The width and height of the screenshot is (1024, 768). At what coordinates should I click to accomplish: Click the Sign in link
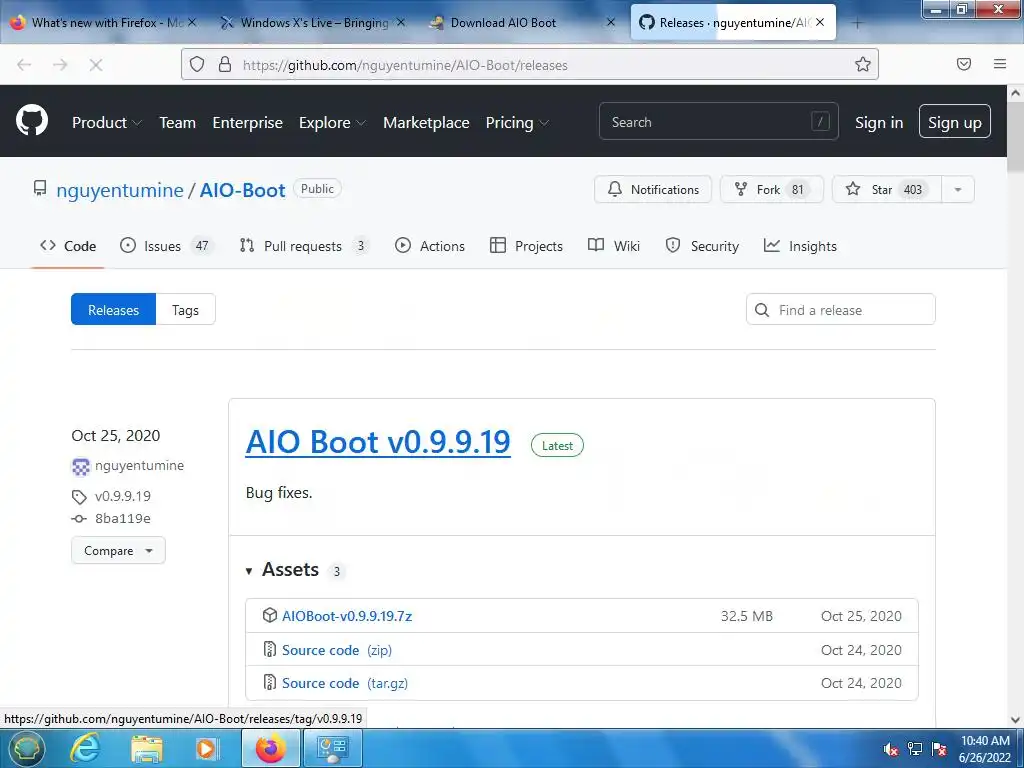[x=879, y=122]
